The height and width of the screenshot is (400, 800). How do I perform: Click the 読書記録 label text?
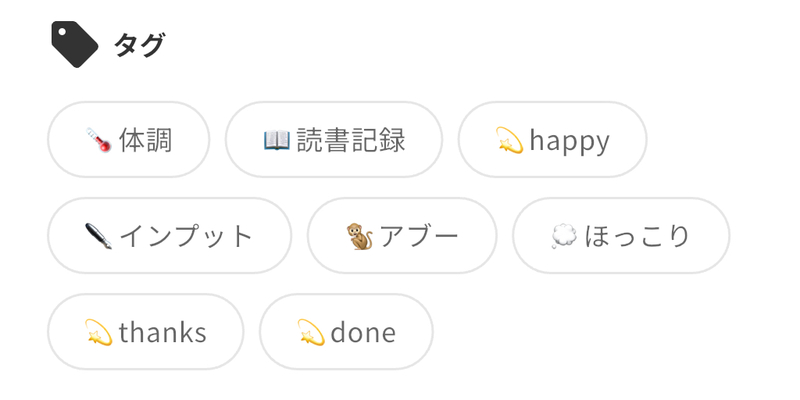click(351, 140)
